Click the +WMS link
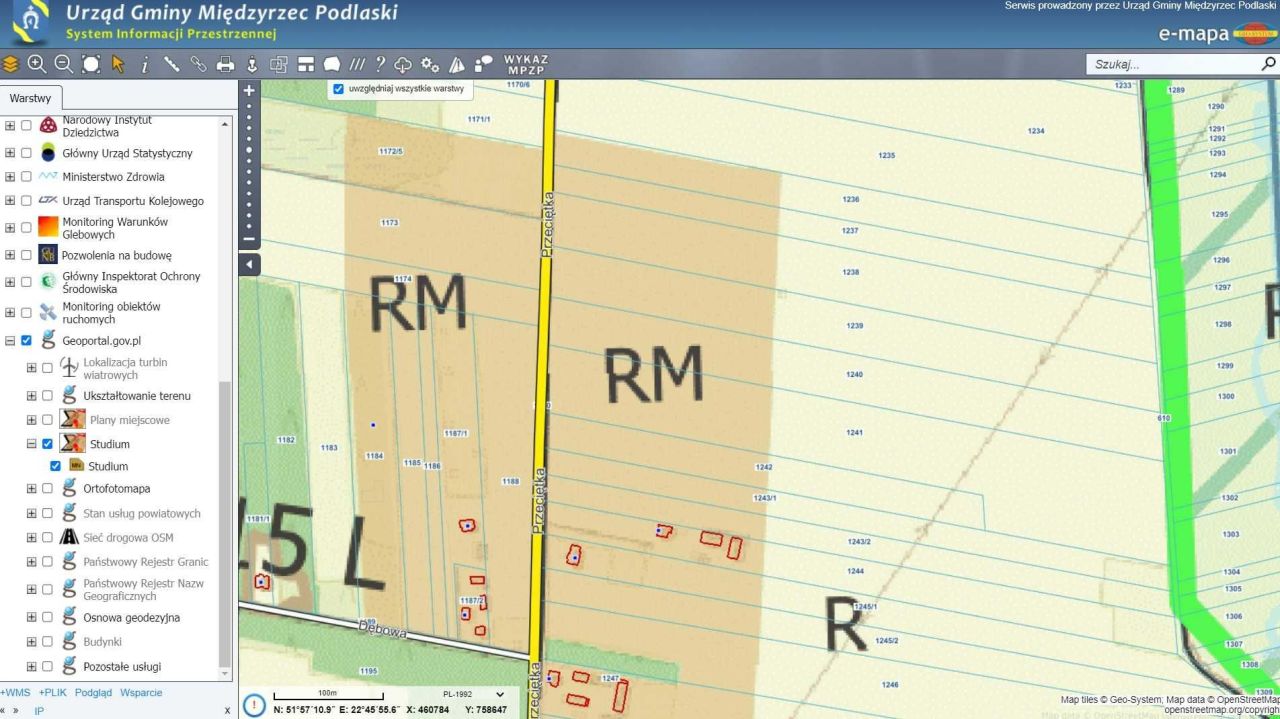The height and width of the screenshot is (719, 1280). (x=15, y=692)
